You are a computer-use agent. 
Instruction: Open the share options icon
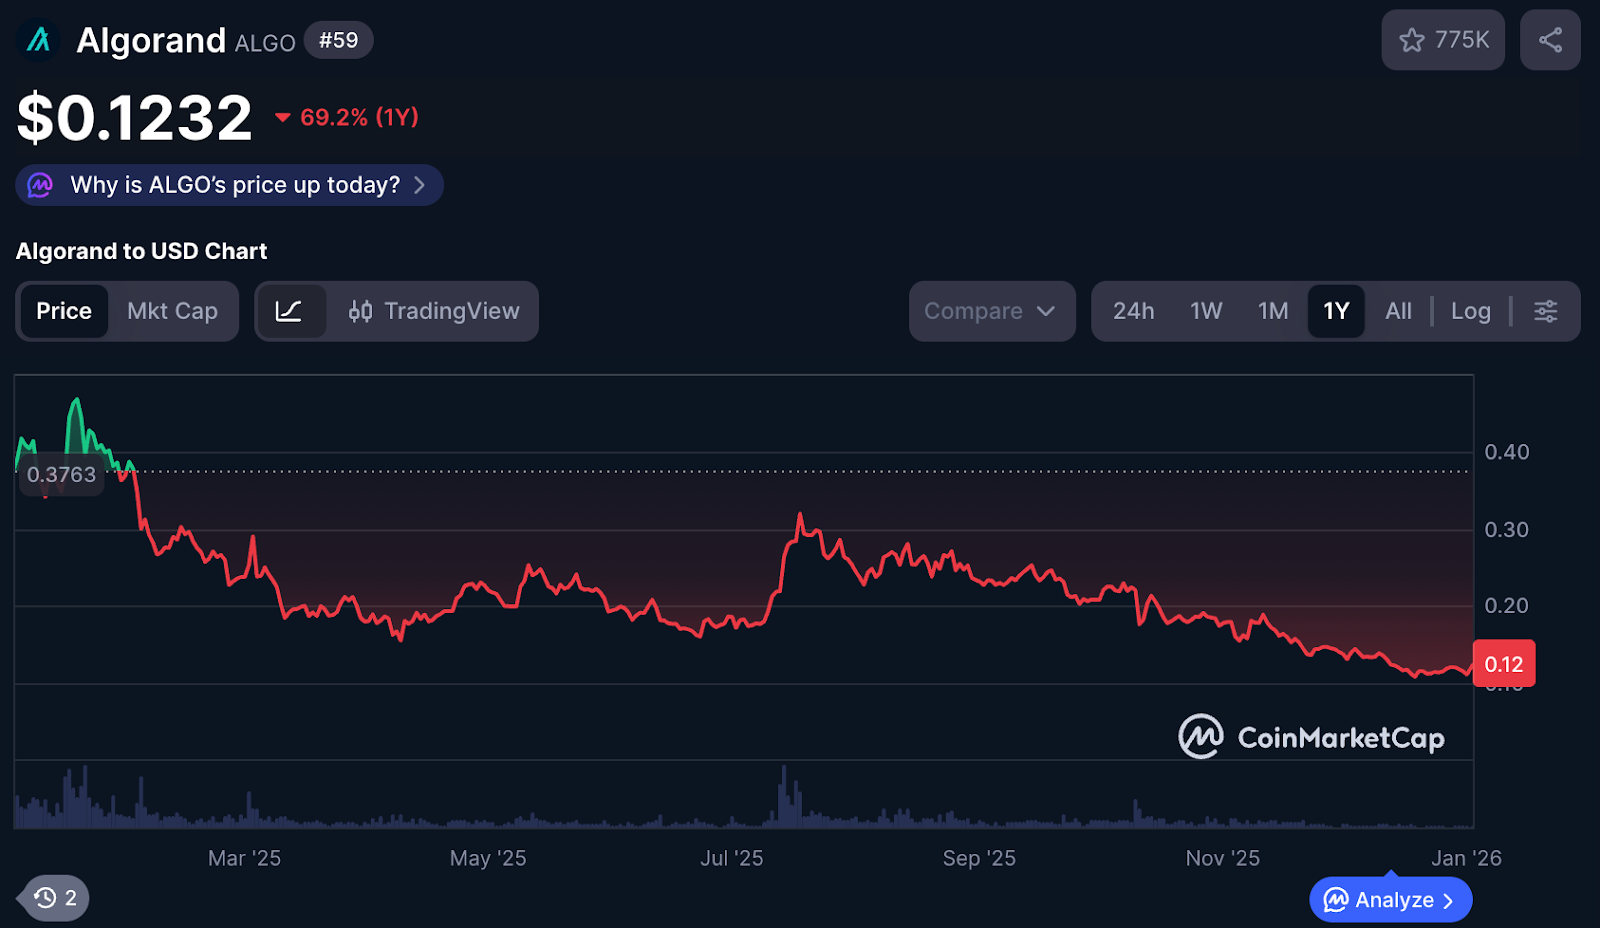[x=1550, y=40]
